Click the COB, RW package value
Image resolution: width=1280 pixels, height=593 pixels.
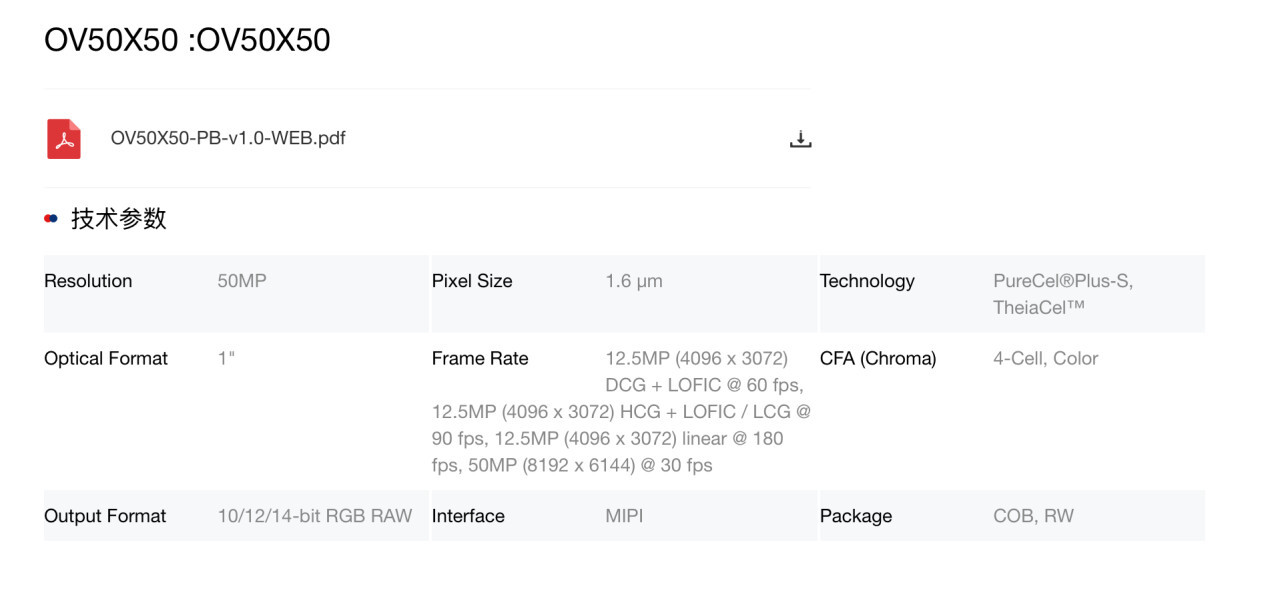(x=1033, y=516)
